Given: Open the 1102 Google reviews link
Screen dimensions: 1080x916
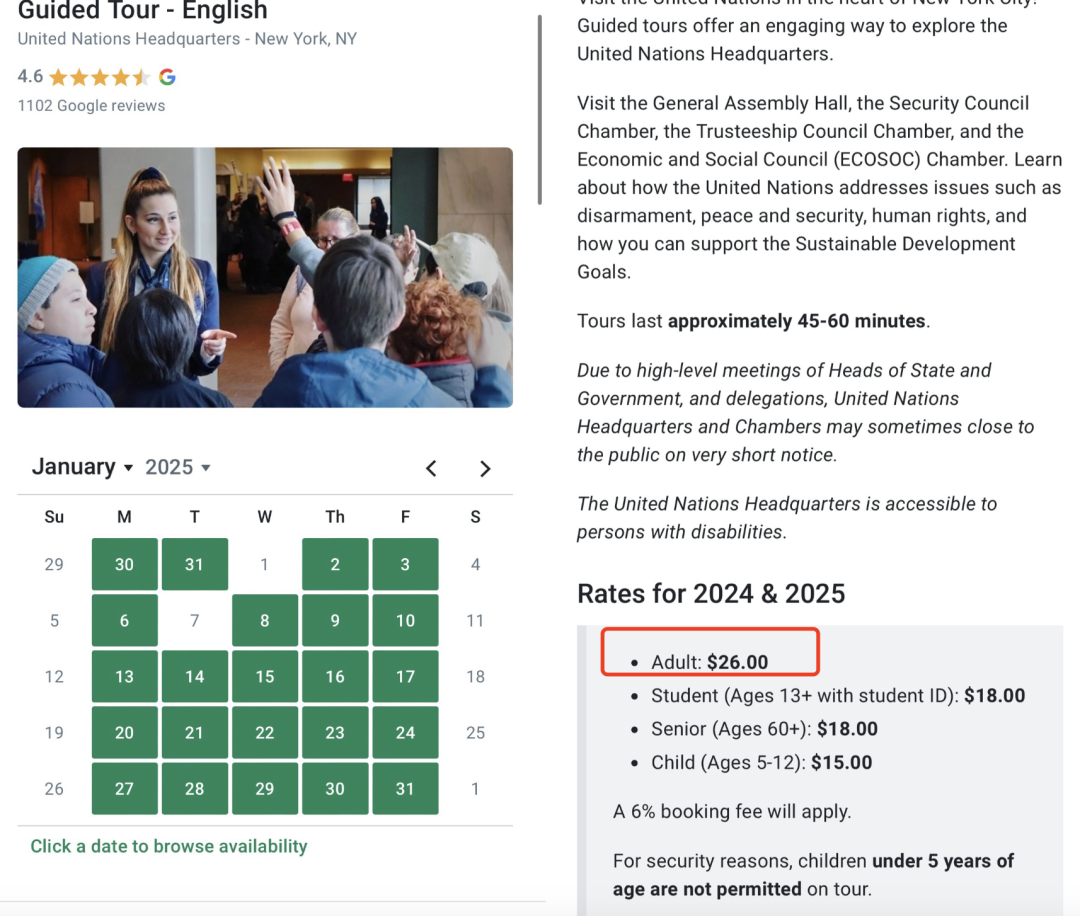Looking at the screenshot, I should (91, 106).
